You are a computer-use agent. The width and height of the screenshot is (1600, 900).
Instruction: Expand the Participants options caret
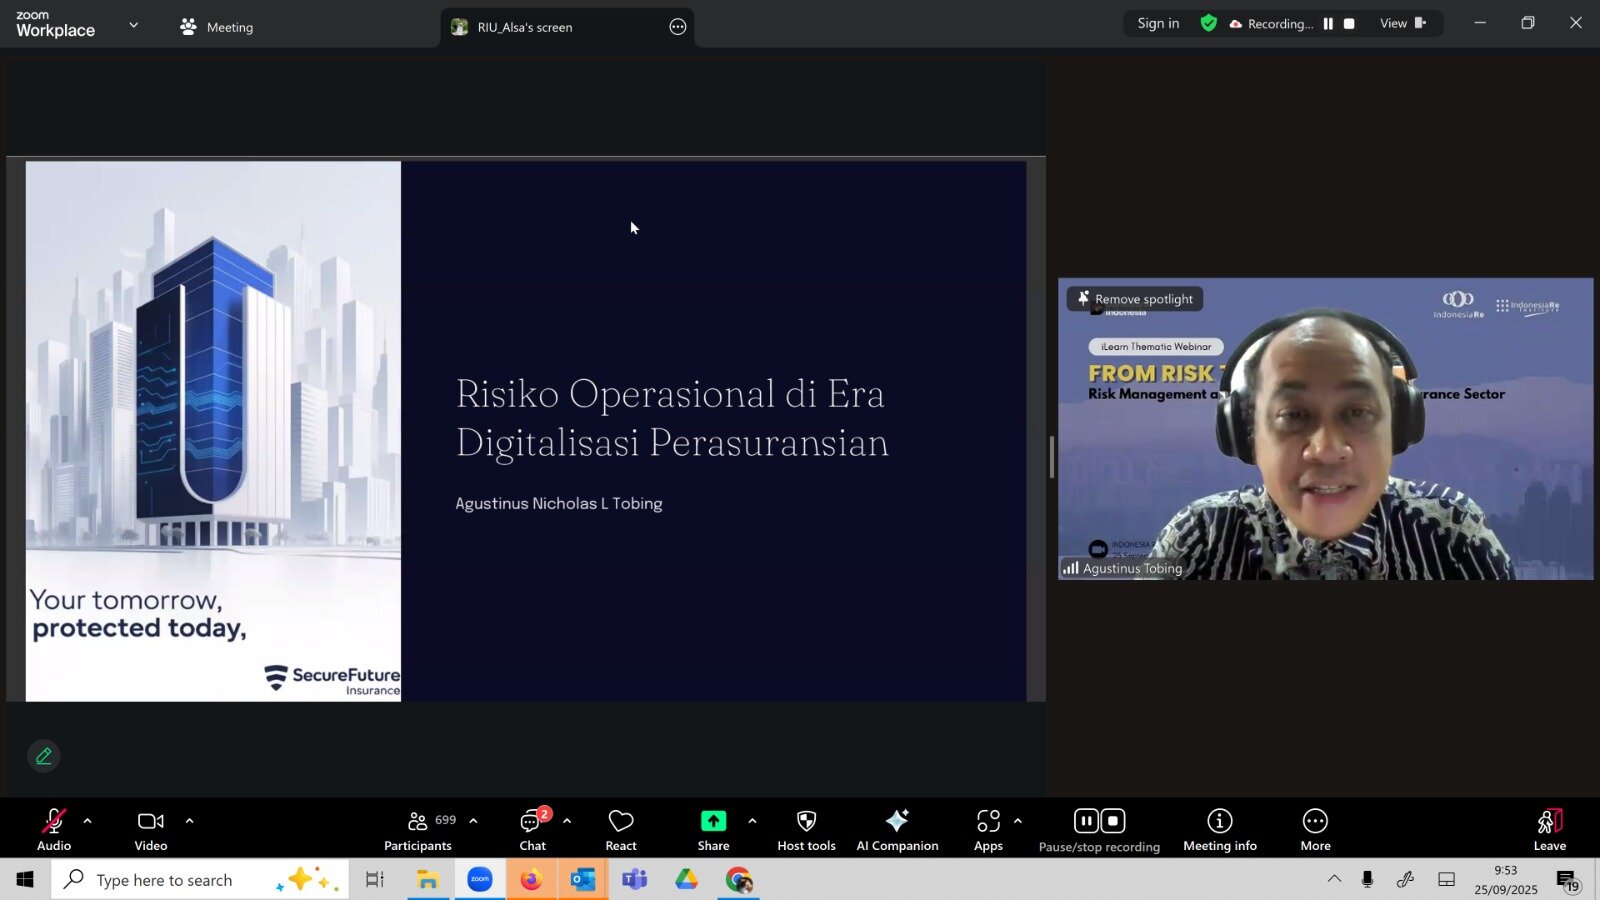point(473,821)
